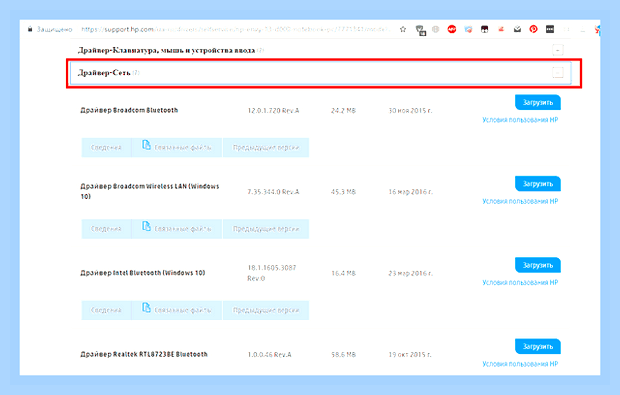
Task: Collapse the Драйвер-Сеть section
Action: tap(558, 73)
